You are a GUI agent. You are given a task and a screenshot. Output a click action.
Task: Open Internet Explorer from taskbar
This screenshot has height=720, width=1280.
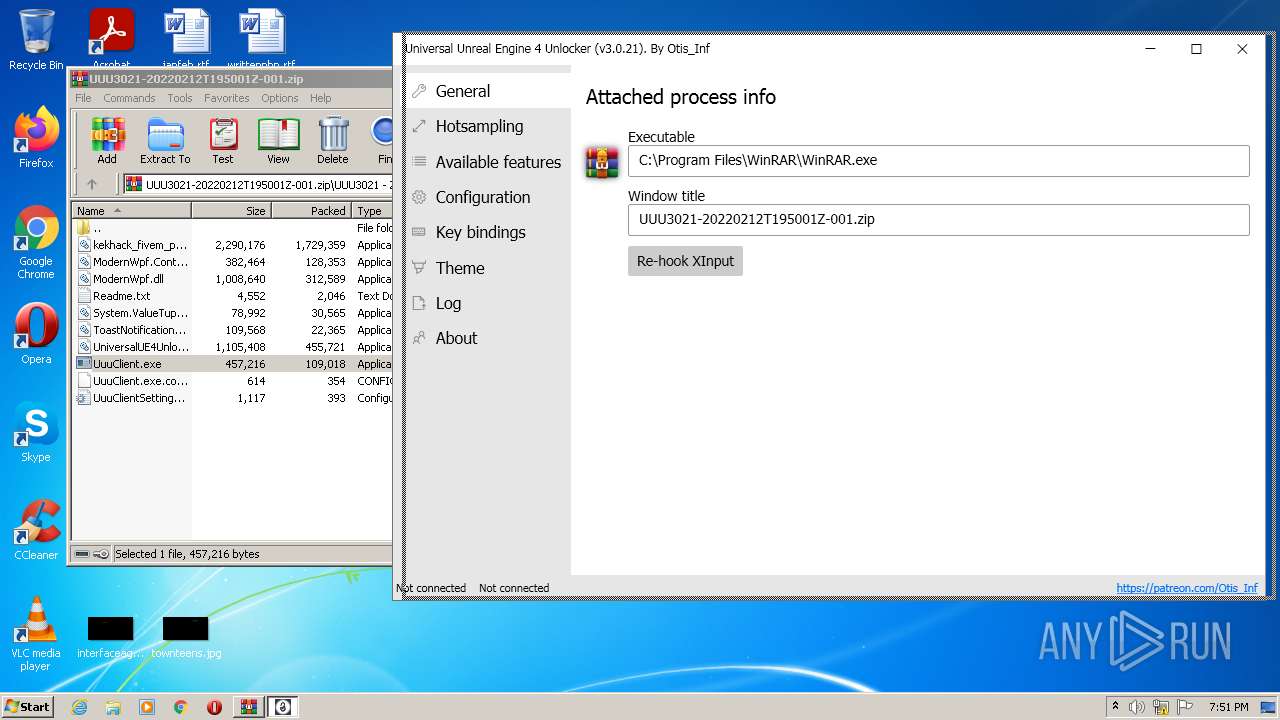80,707
